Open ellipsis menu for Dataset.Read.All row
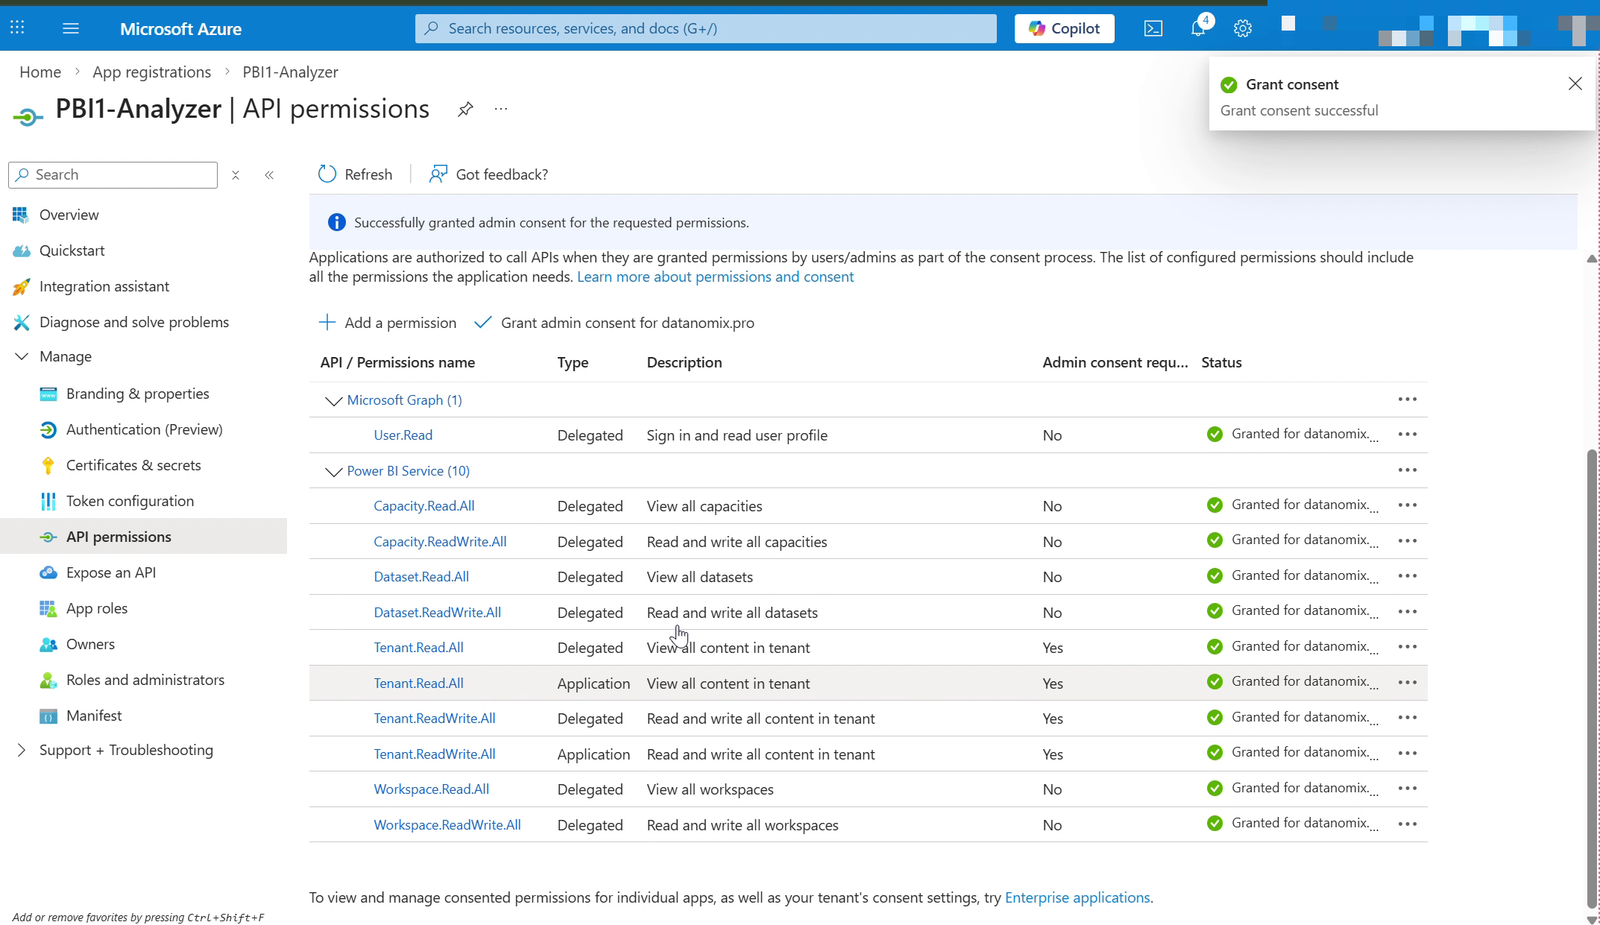The width and height of the screenshot is (1600, 925). click(1407, 576)
